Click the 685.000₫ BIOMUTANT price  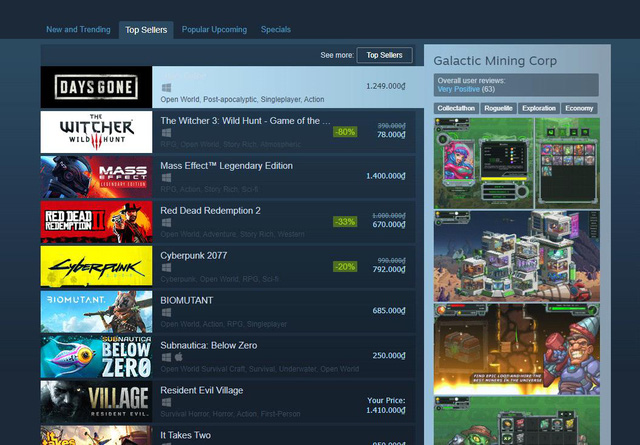tap(389, 311)
